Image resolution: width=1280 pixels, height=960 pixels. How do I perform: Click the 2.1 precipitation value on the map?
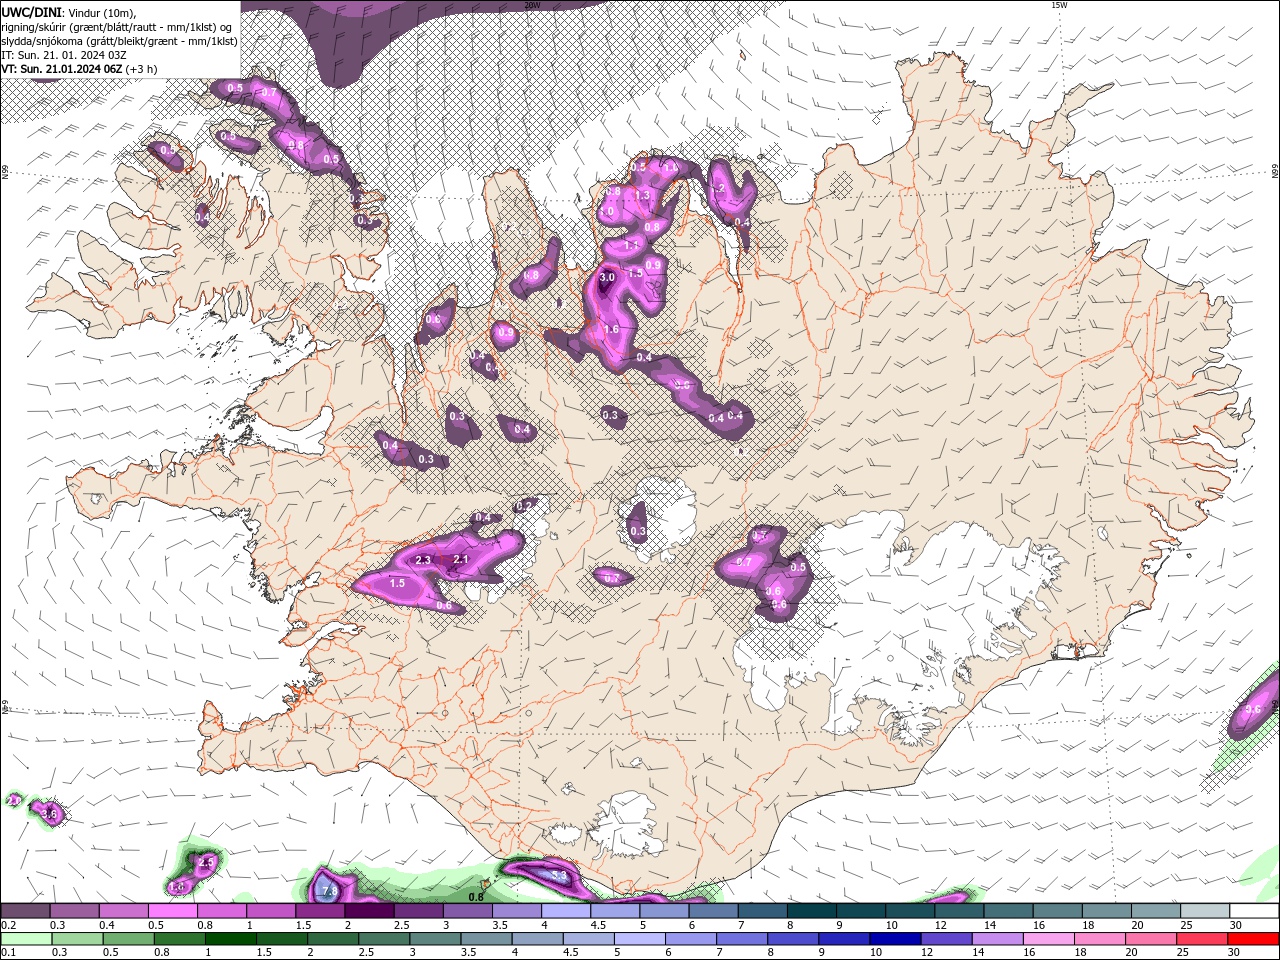pyautogui.click(x=461, y=559)
